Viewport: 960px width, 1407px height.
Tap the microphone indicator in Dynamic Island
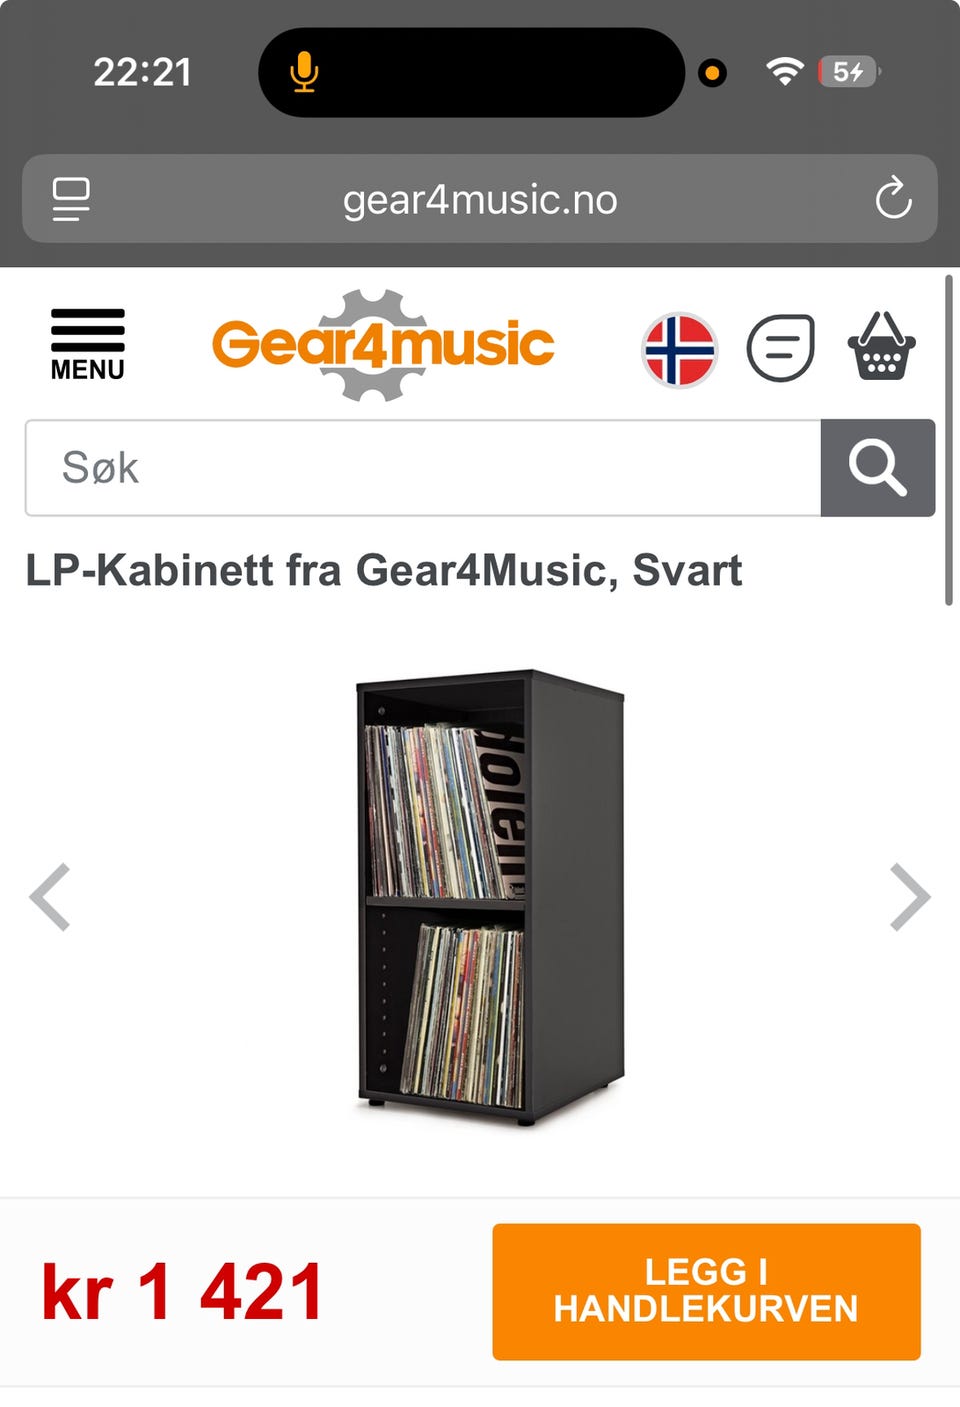coord(304,72)
